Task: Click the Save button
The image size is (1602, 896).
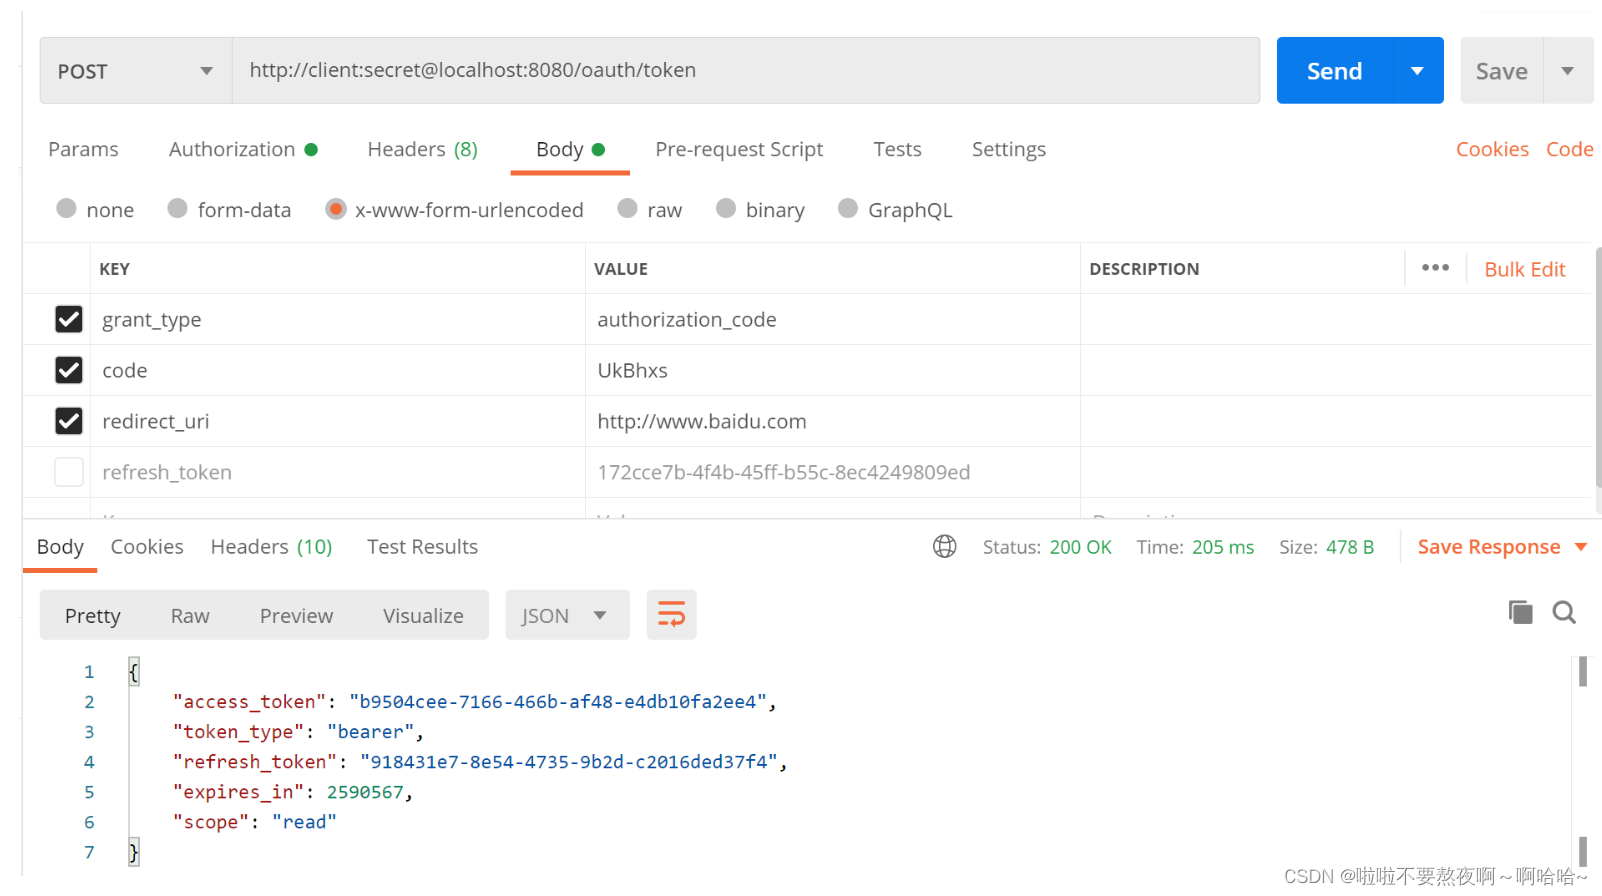Action: (1501, 71)
